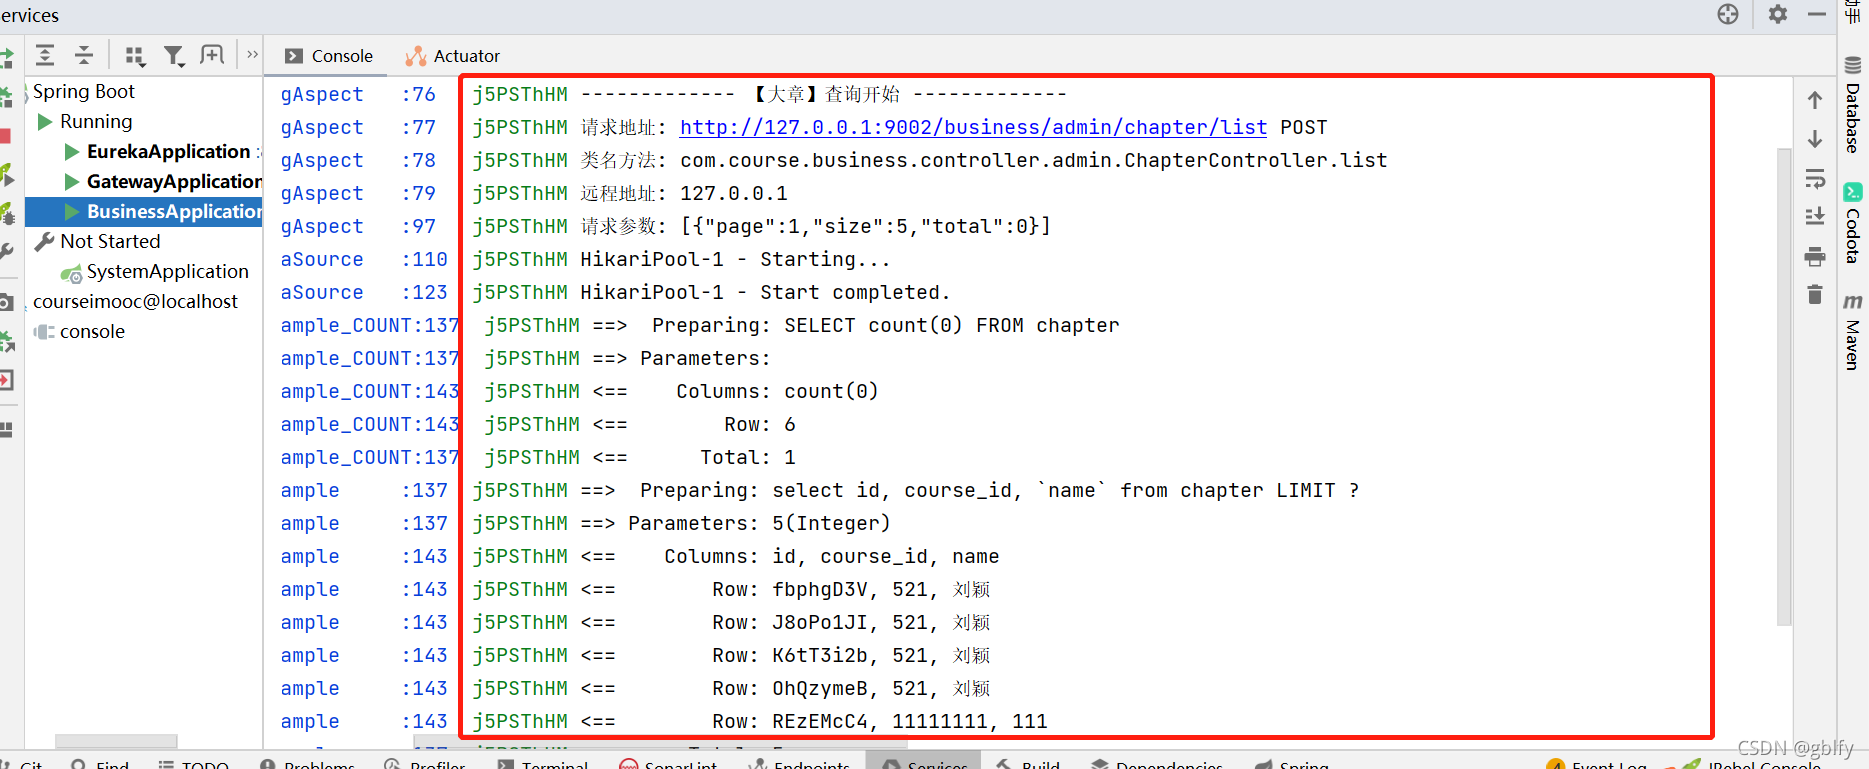Click the 'Parameters: 5(Integer)' log line
This screenshot has height=769, width=1869.
point(759,523)
